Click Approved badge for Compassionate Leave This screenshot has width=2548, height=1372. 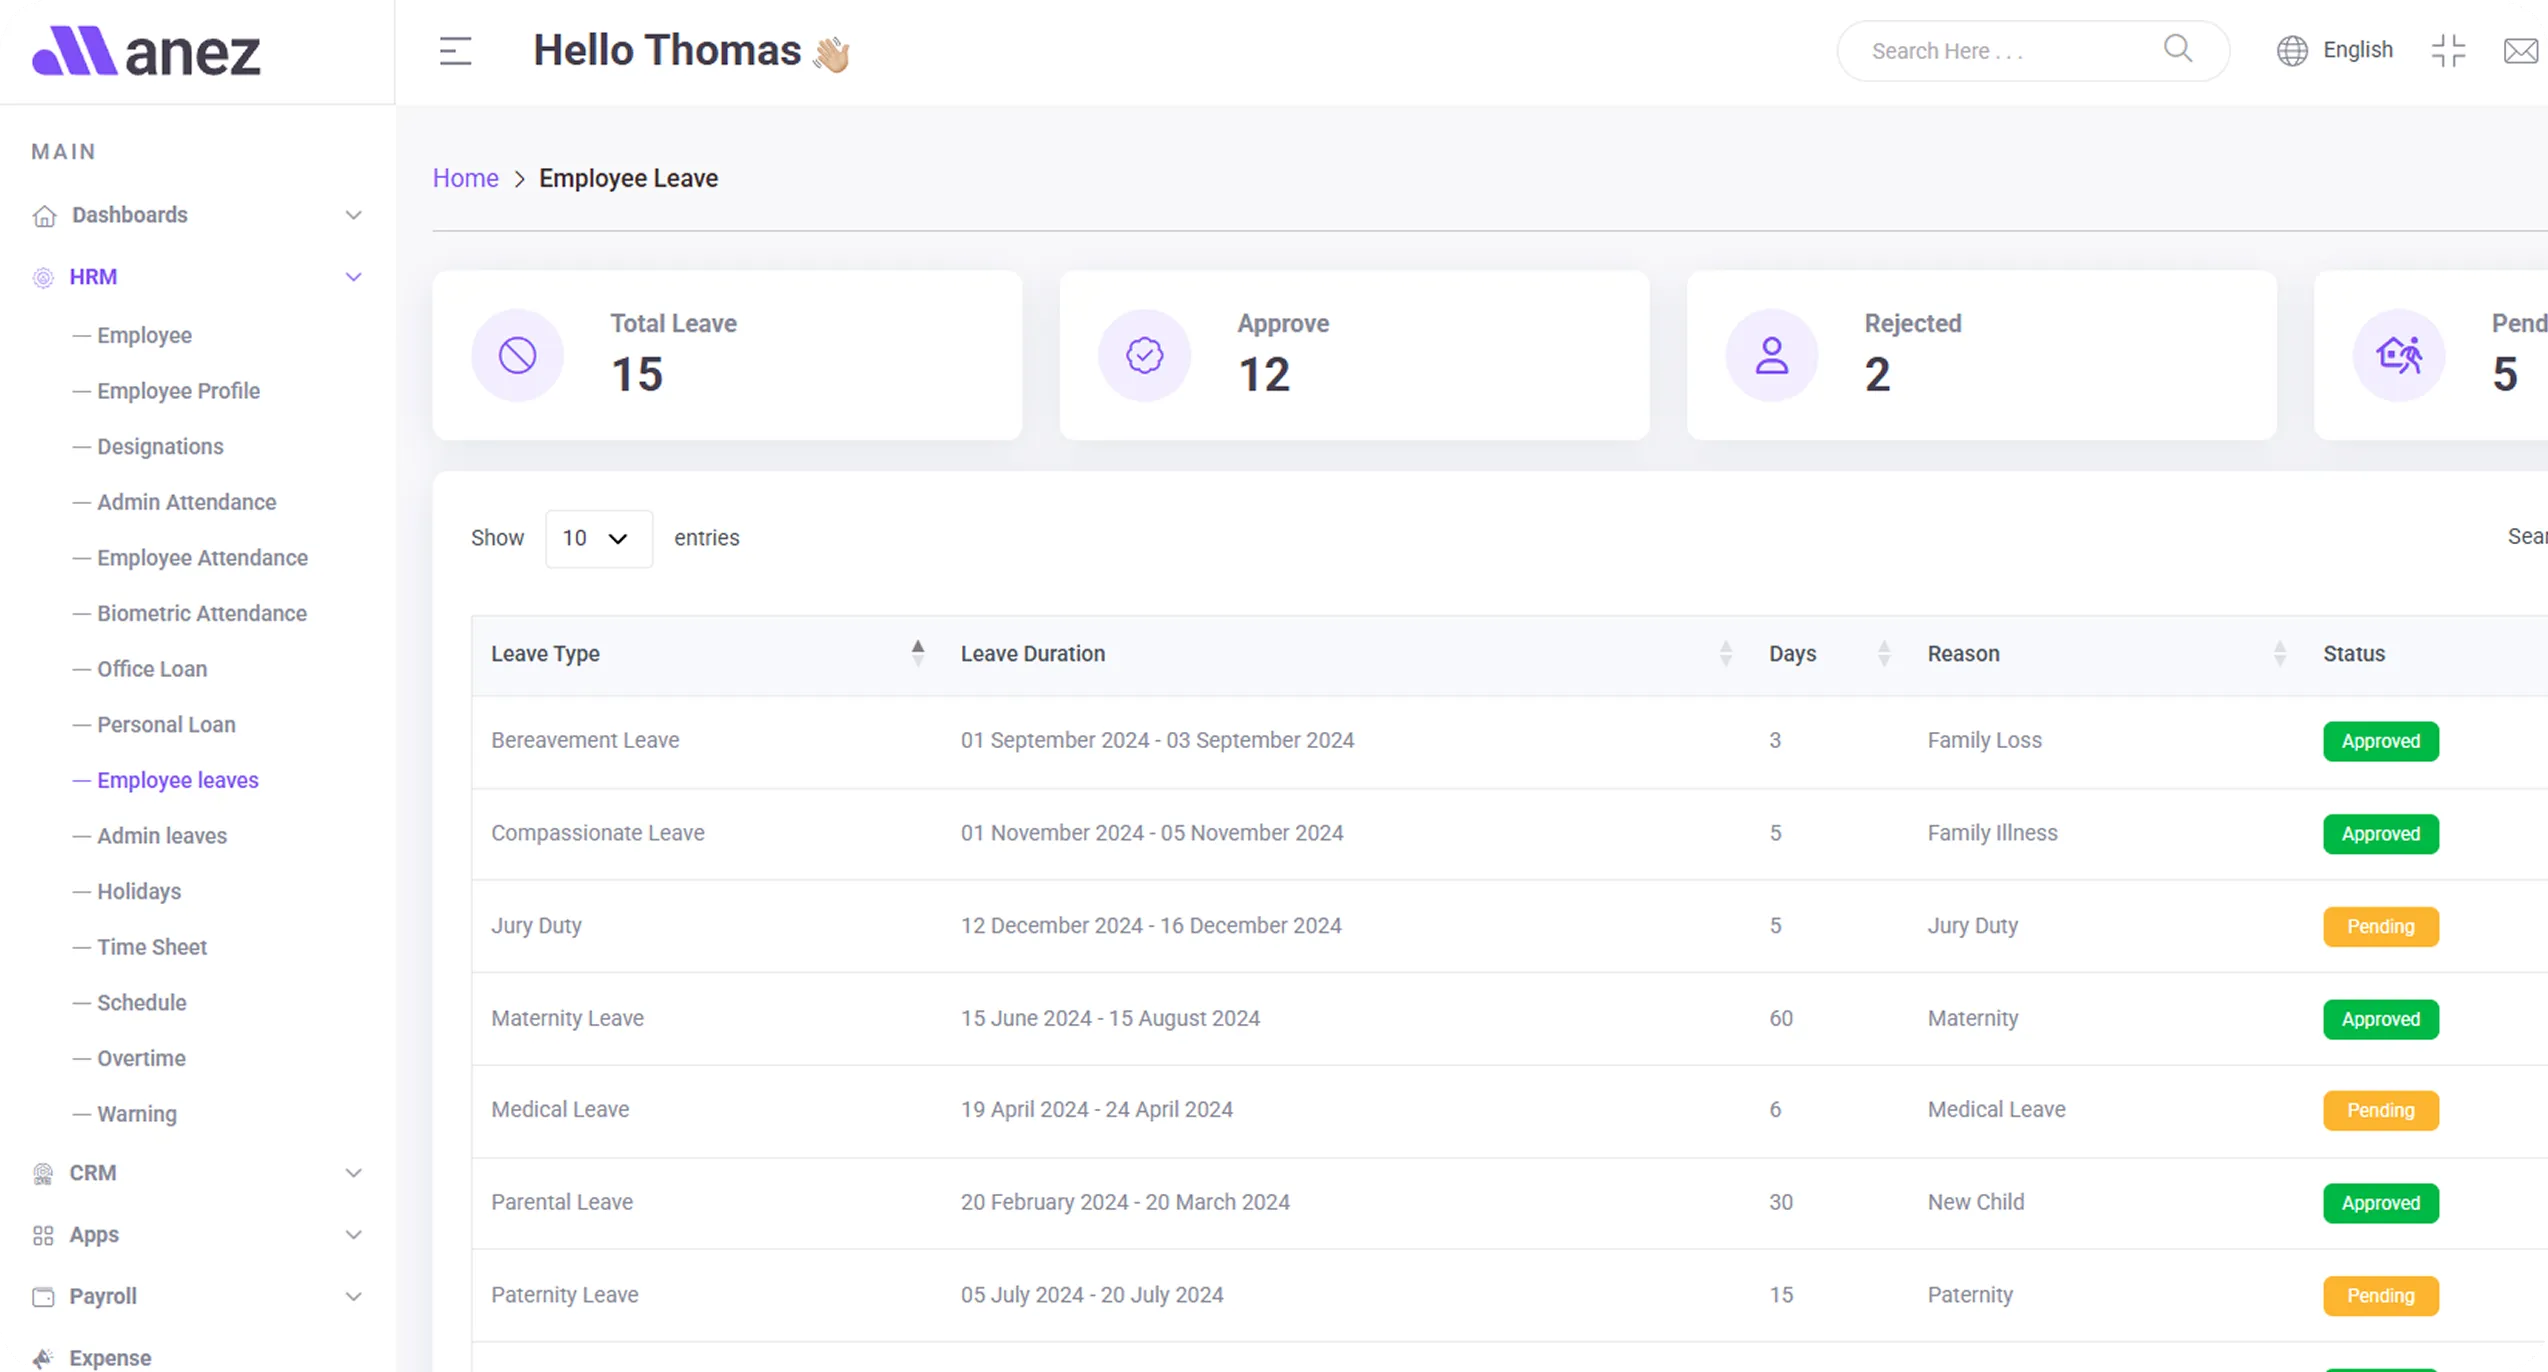tap(2380, 834)
